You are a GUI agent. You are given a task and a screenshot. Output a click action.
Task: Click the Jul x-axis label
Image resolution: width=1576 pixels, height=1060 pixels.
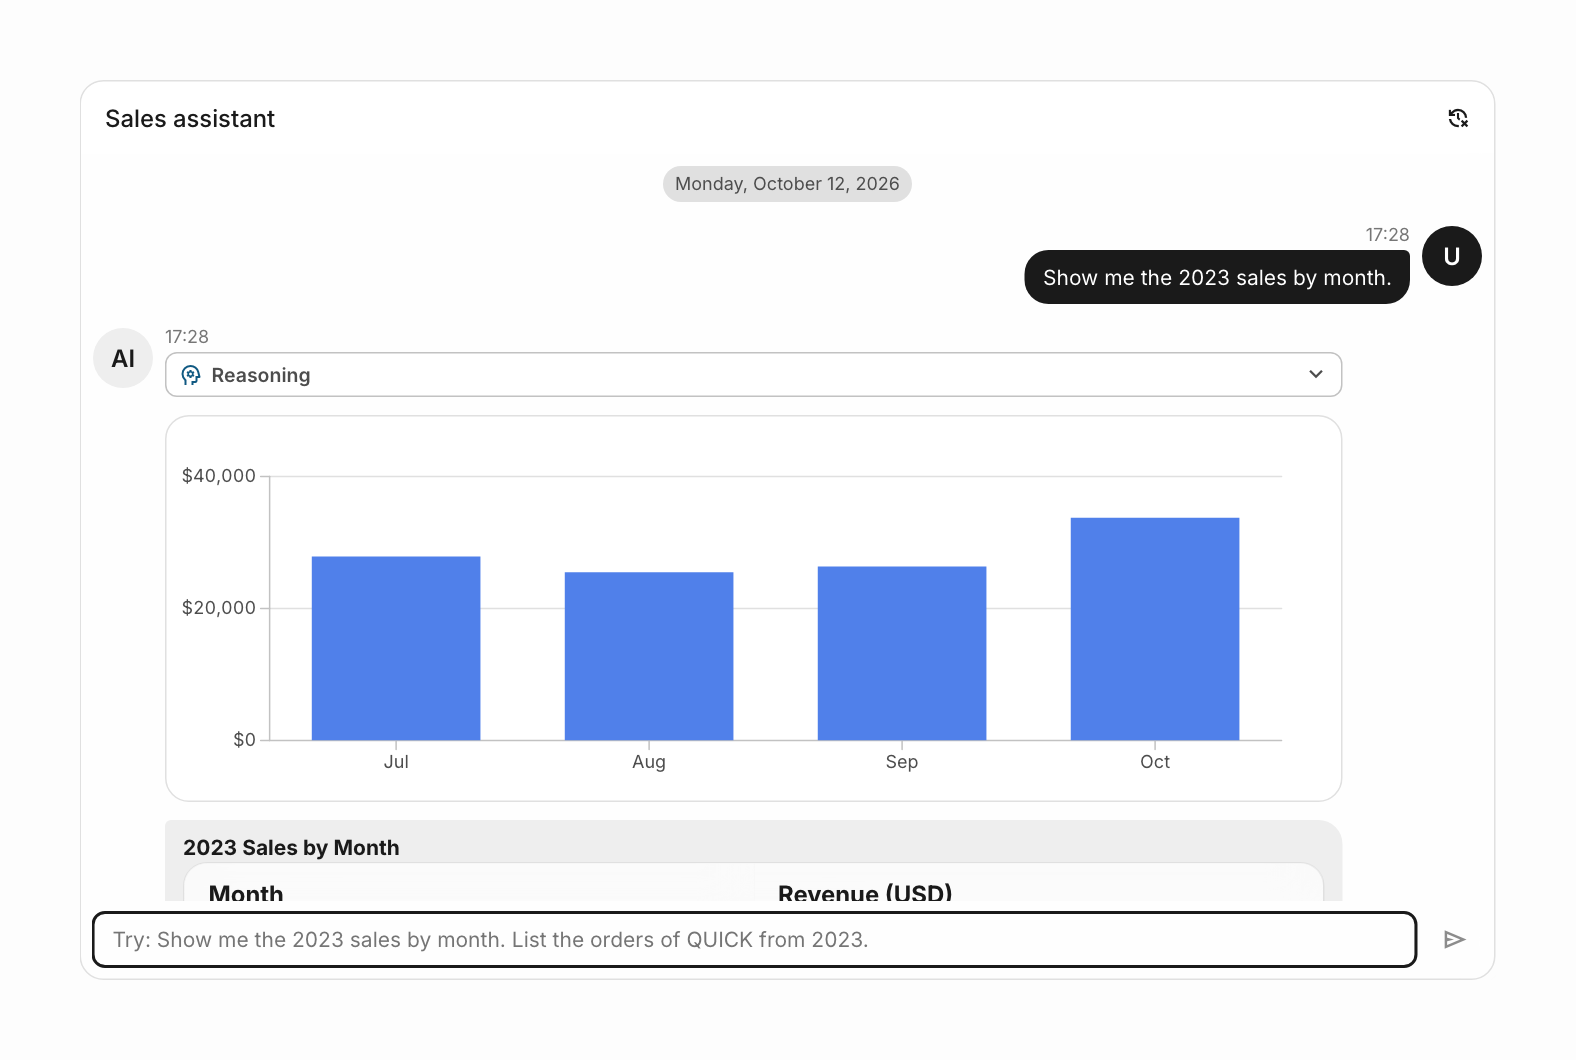[x=396, y=762]
